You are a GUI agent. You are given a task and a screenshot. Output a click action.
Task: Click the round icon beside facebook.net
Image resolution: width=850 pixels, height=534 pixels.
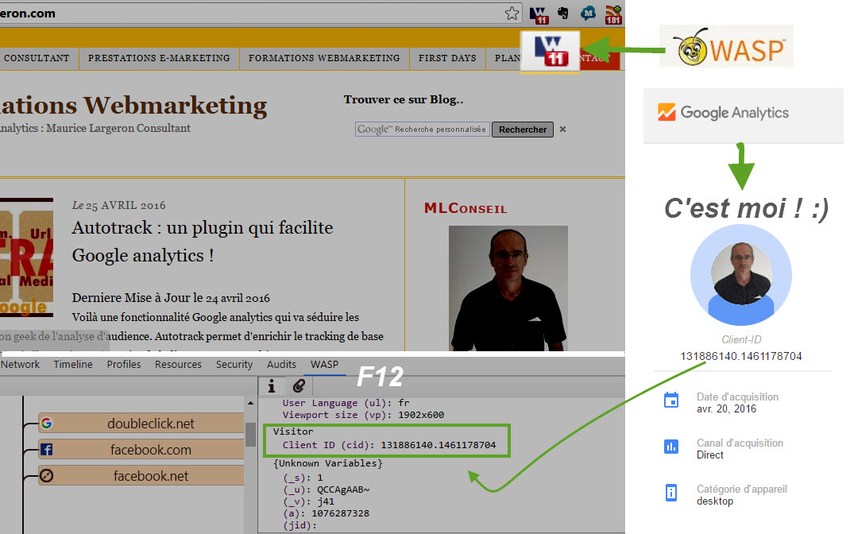point(47,475)
